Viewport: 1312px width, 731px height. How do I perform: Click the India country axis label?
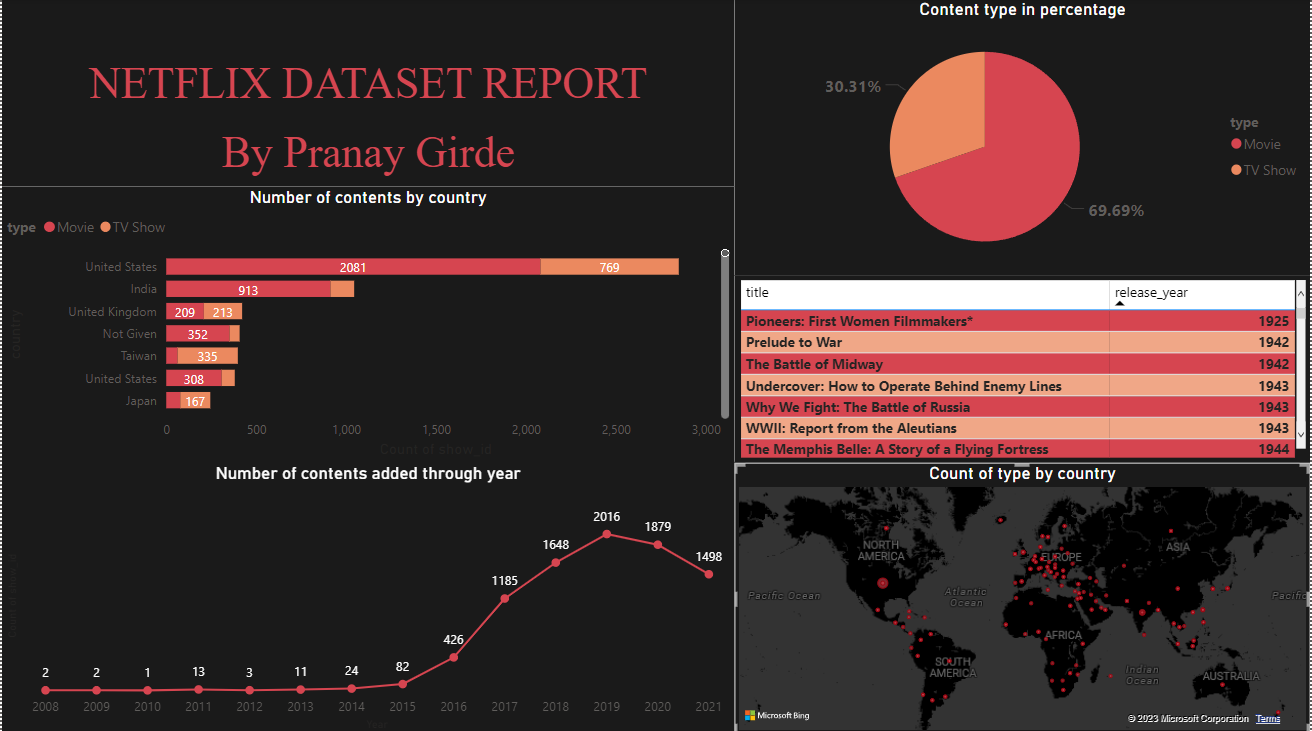coord(143,289)
